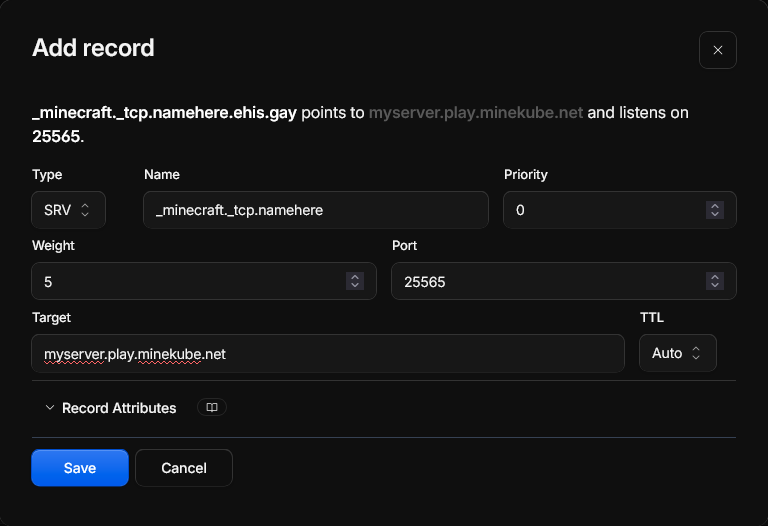Click the greyed myserver.play.minekube.net summary text
The image size is (768, 526).
476,113
